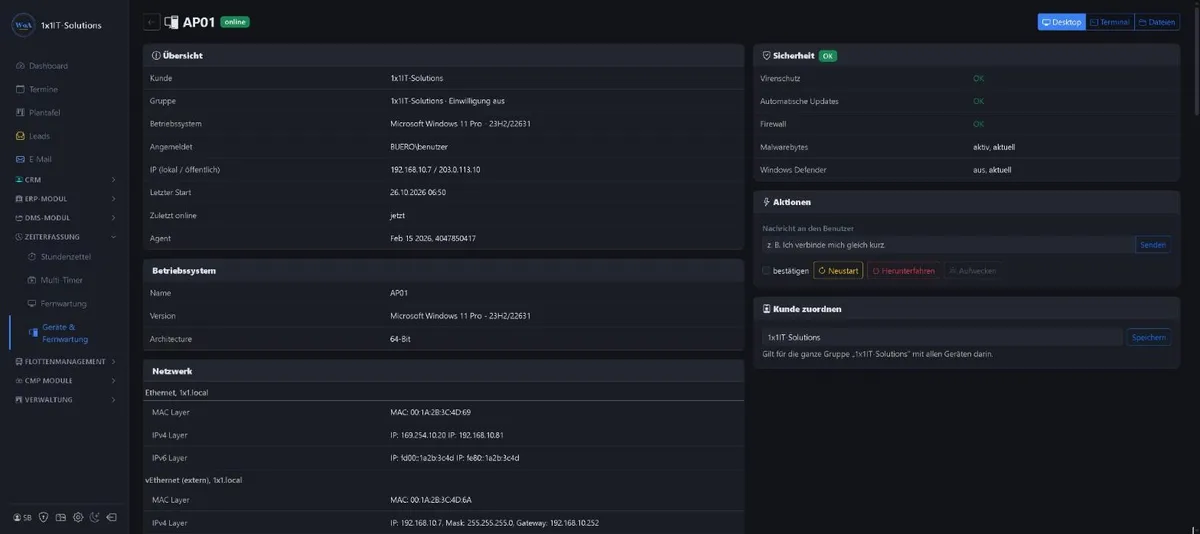
Task: Click the info icon in Übersicht header
Action: click(156, 56)
